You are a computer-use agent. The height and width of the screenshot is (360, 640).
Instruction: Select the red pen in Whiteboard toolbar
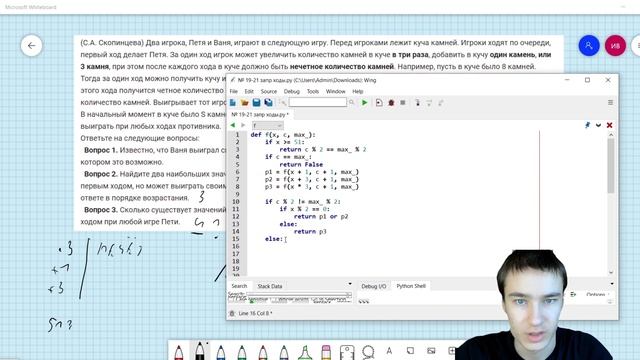tap(179, 352)
